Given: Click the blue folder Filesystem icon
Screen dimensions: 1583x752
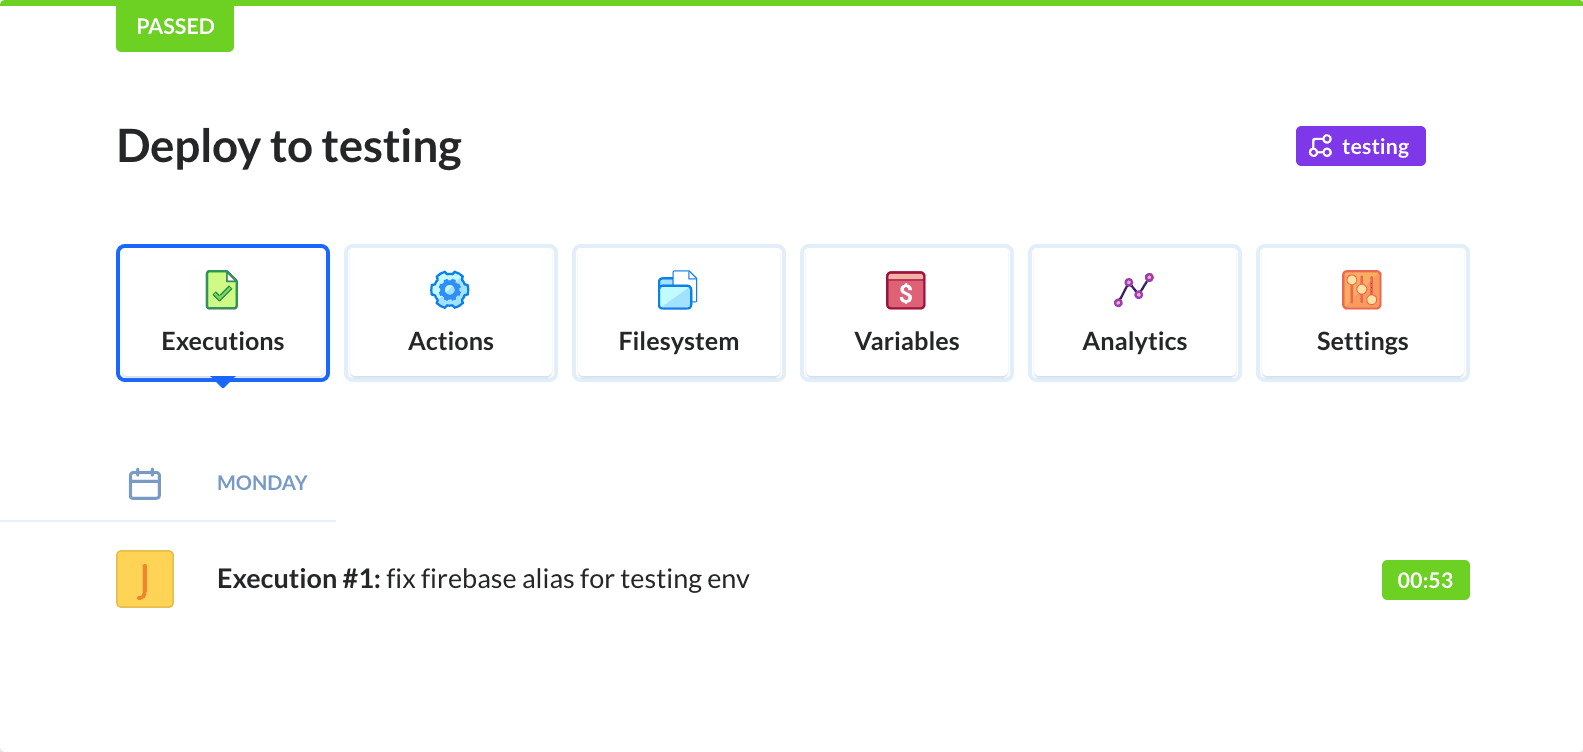Looking at the screenshot, I should 678,291.
